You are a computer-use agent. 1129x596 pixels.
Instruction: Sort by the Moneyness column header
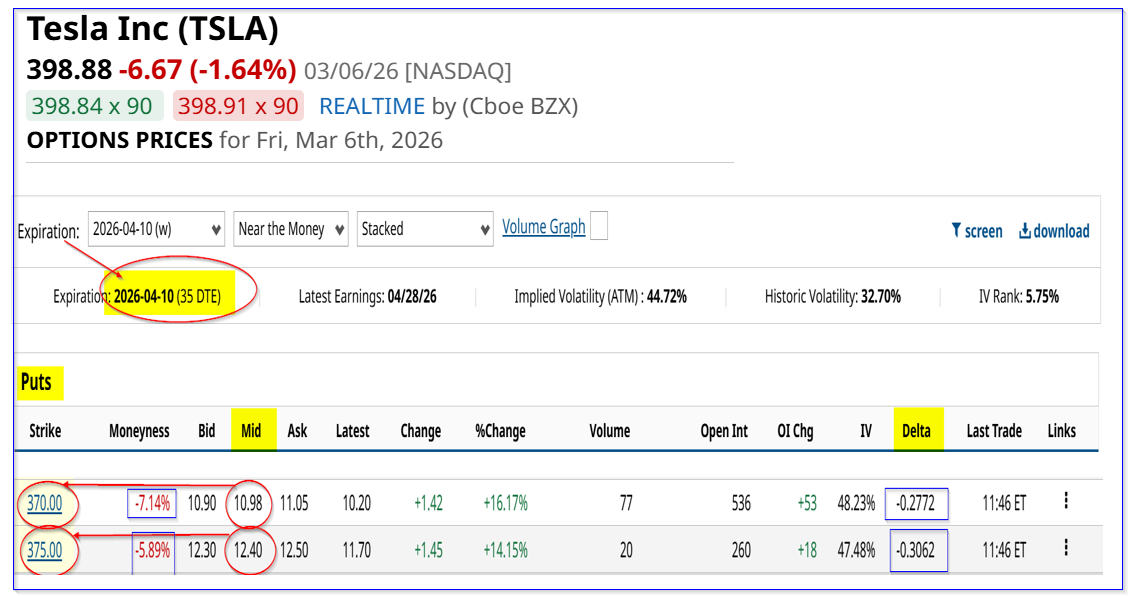pos(139,431)
